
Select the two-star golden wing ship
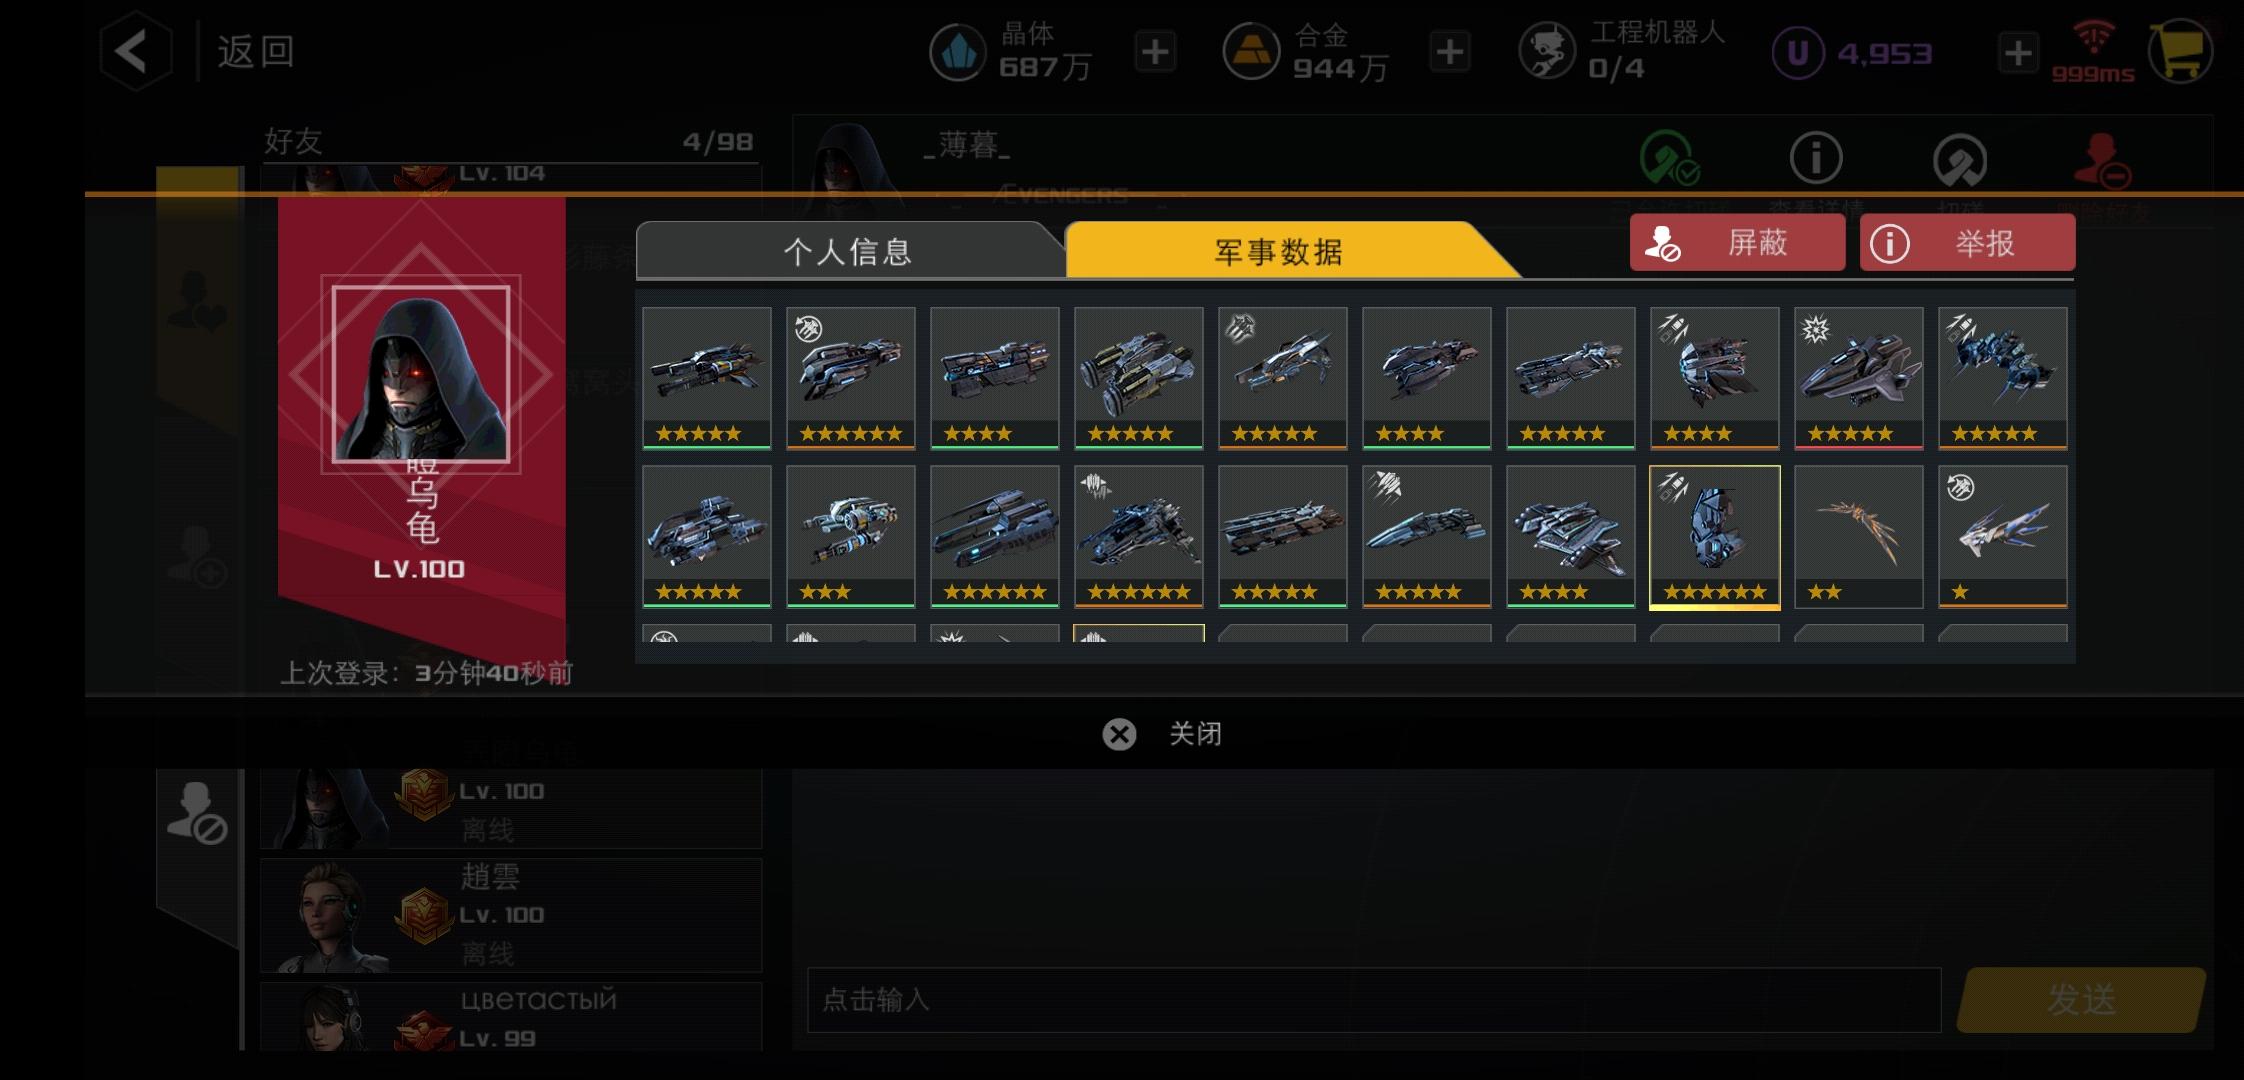tap(1858, 537)
